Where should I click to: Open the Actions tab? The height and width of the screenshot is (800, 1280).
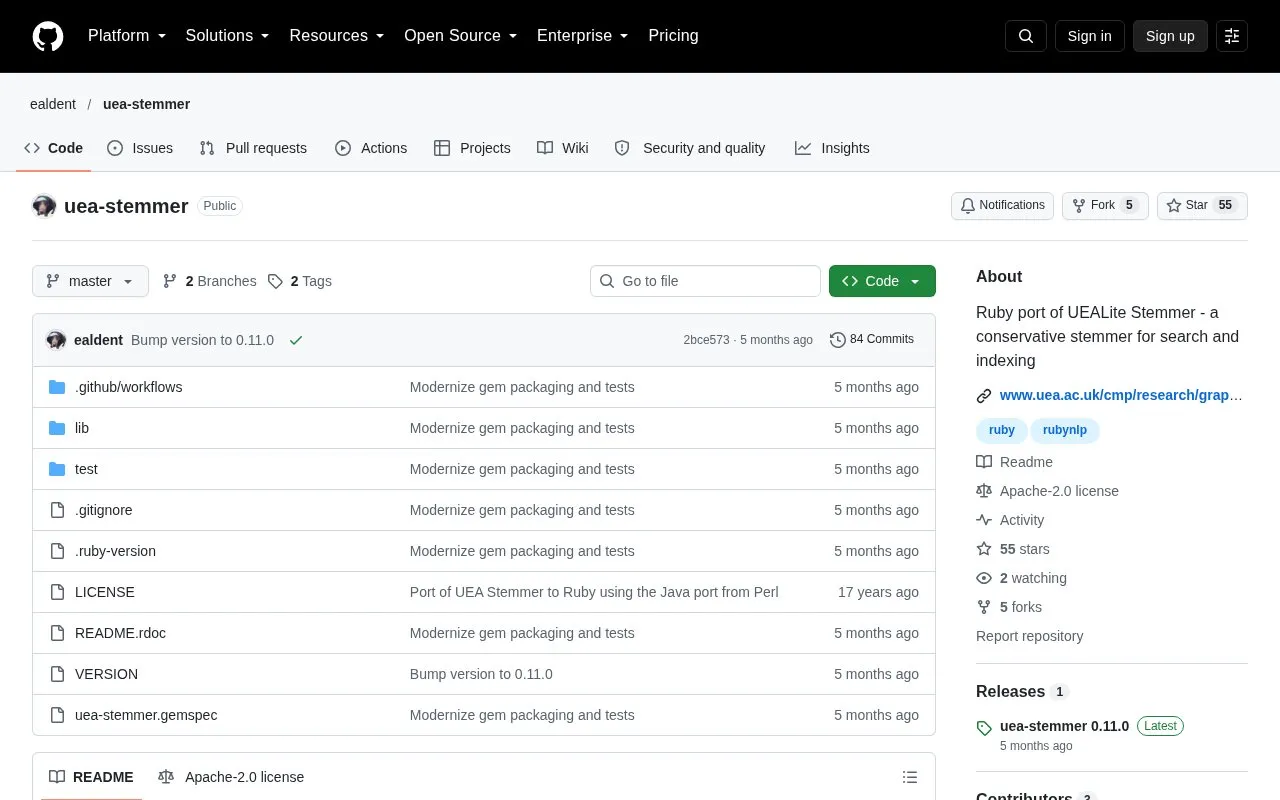click(x=371, y=148)
